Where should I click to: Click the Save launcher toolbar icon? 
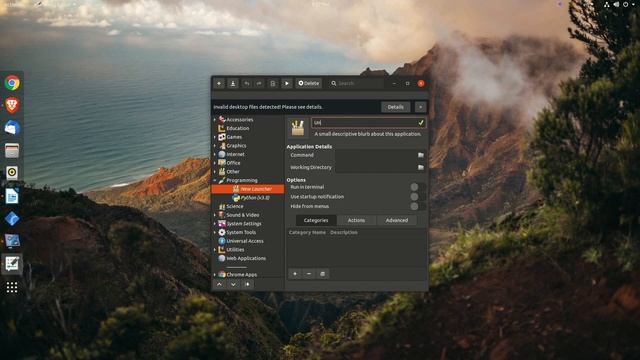pyautogui.click(x=233, y=83)
